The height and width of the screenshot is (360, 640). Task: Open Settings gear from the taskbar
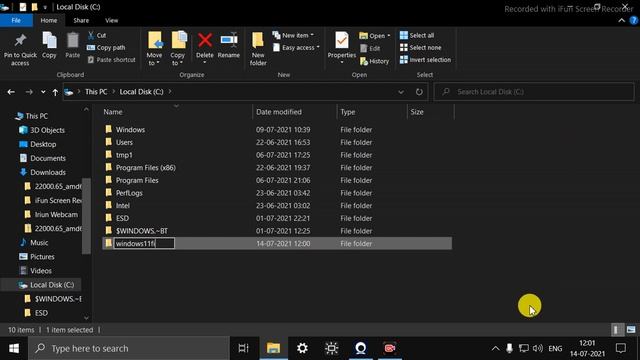pyautogui.click(x=302, y=348)
